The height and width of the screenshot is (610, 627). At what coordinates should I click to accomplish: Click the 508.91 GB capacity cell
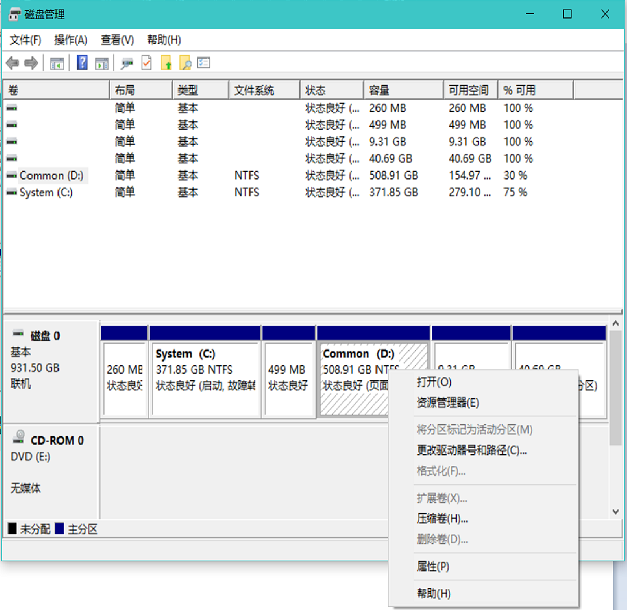[x=393, y=175]
